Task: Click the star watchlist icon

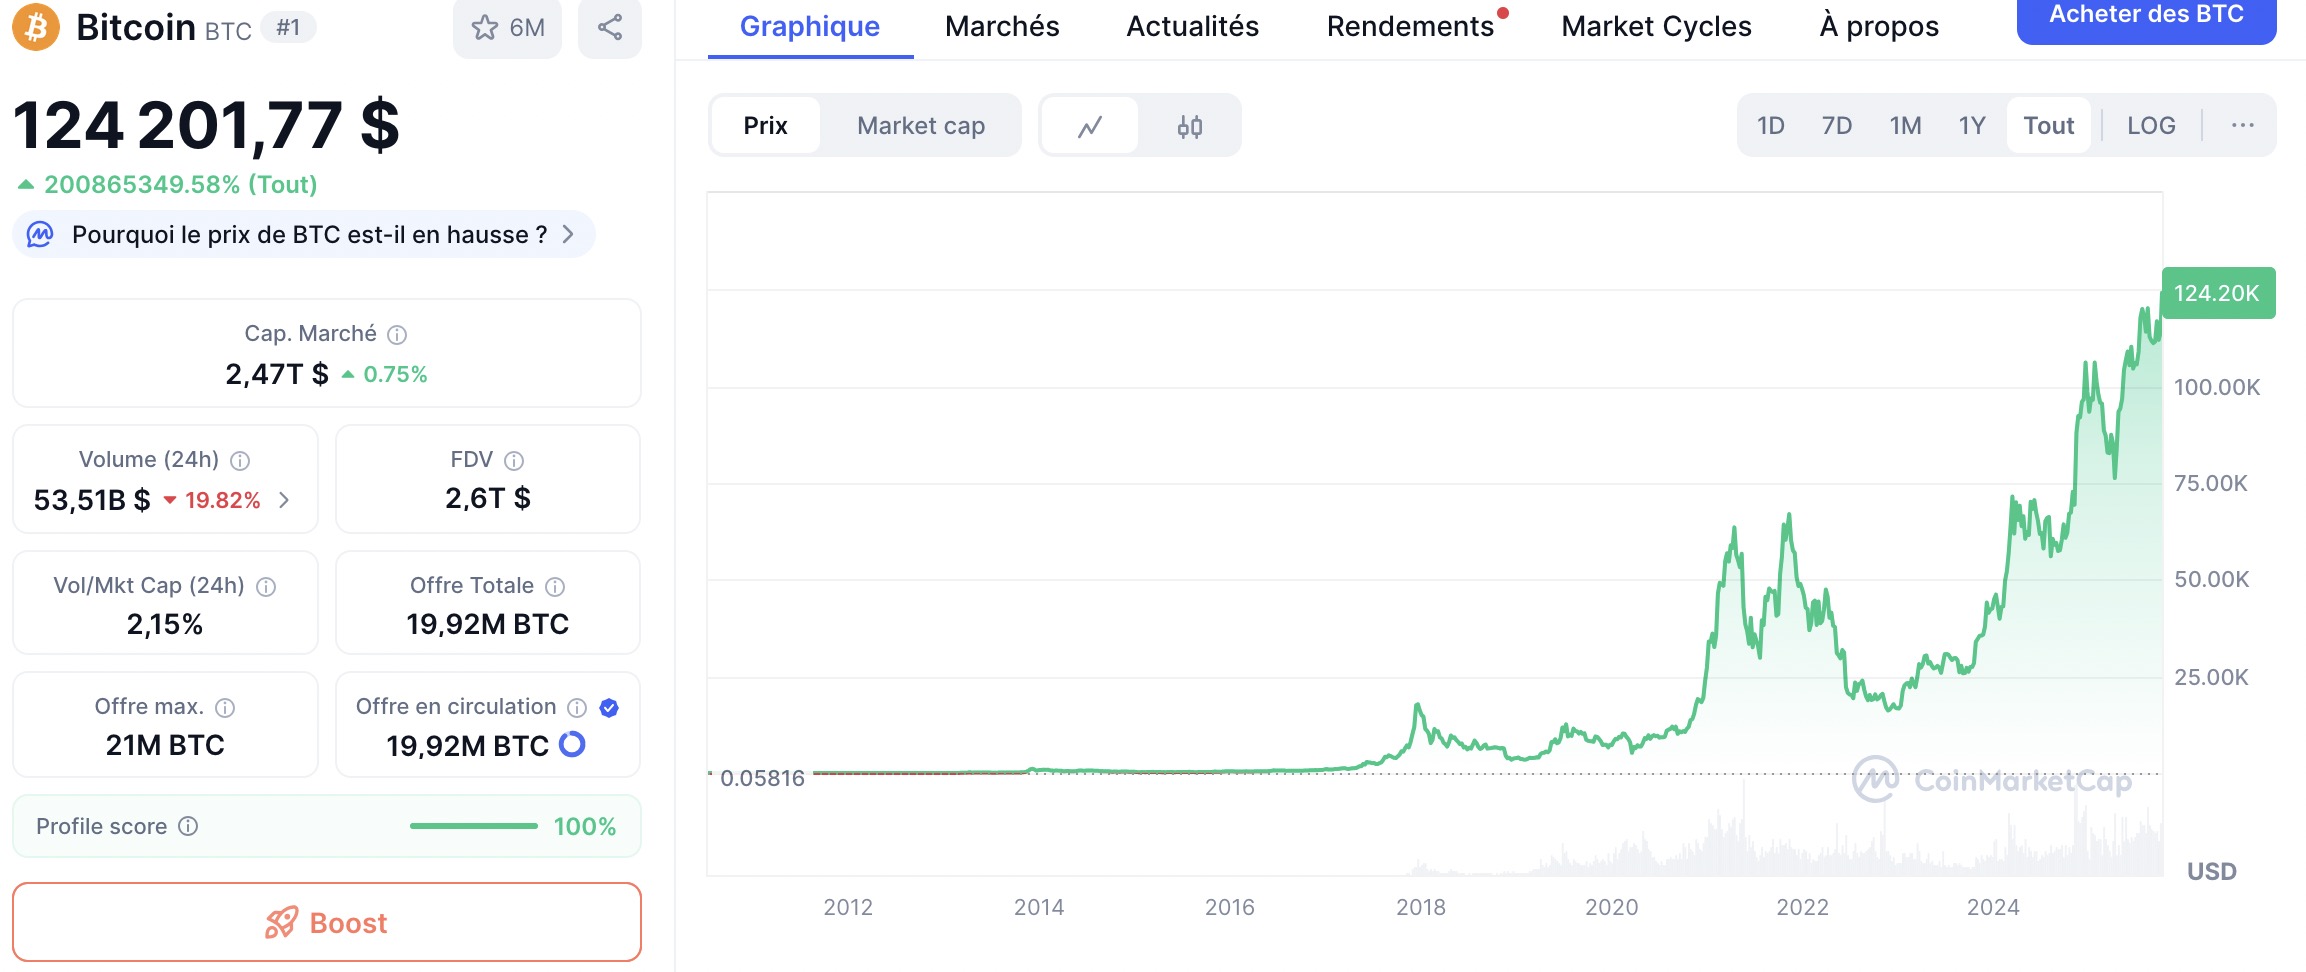Action: click(x=486, y=27)
